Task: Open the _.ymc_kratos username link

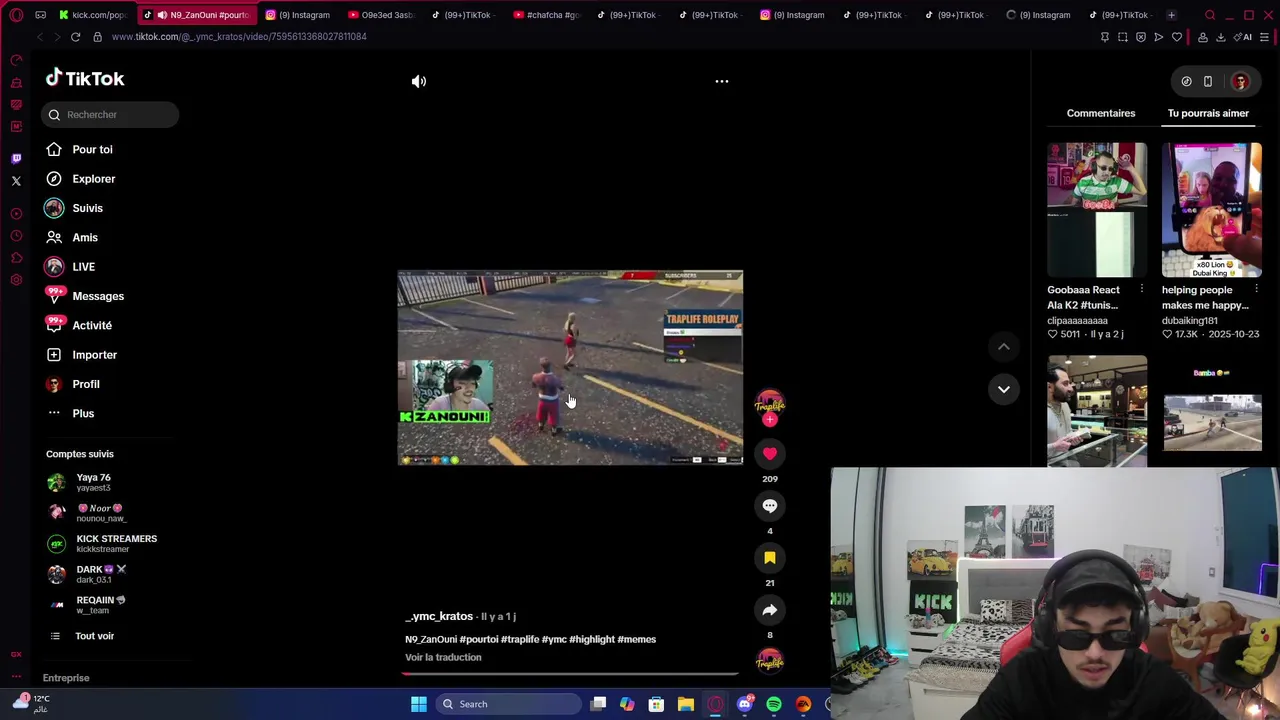Action: 439,616
